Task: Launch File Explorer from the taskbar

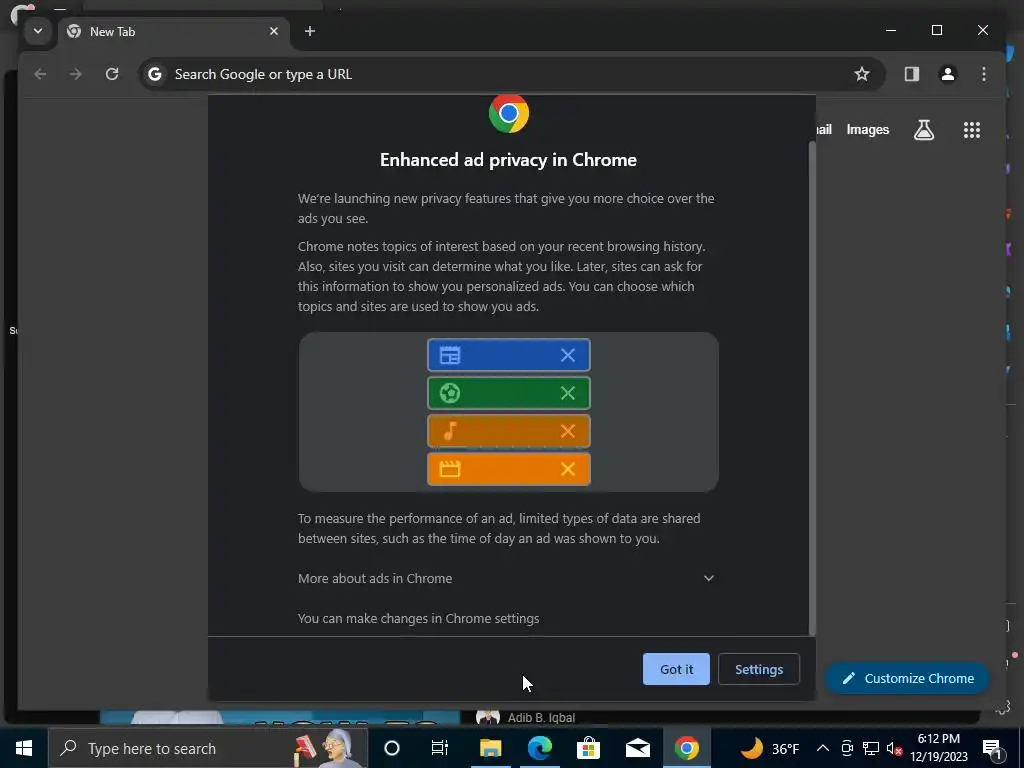Action: click(490, 748)
